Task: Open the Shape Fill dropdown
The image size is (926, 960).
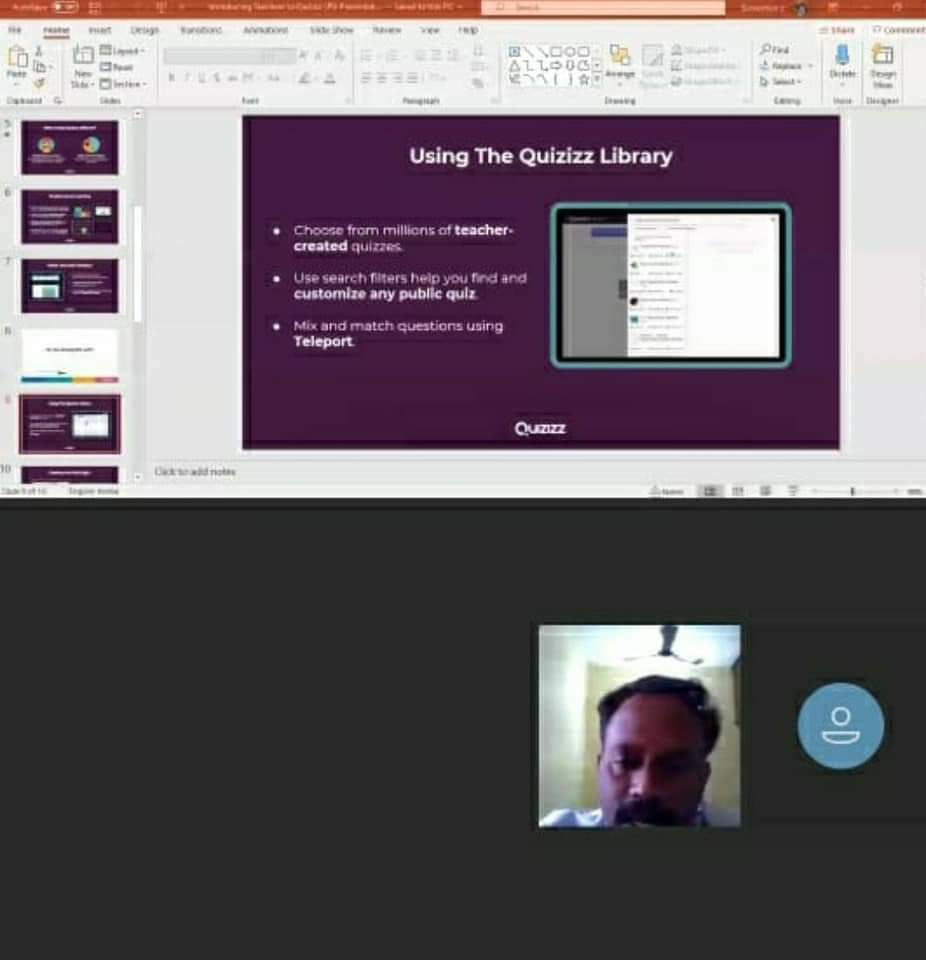Action: coord(699,50)
